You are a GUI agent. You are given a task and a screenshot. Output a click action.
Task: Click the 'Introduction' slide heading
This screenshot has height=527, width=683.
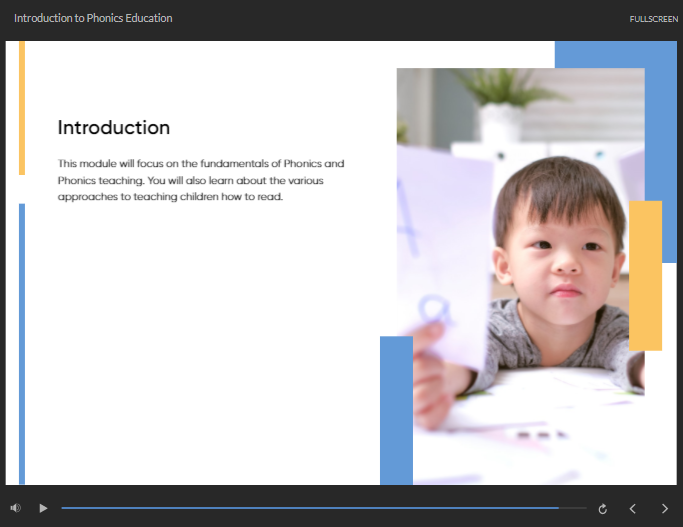pyautogui.click(x=114, y=128)
